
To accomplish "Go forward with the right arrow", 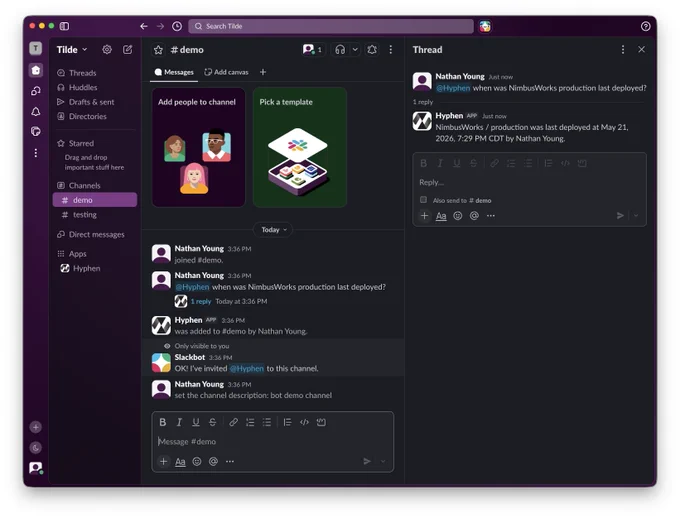I will pos(160,26).
